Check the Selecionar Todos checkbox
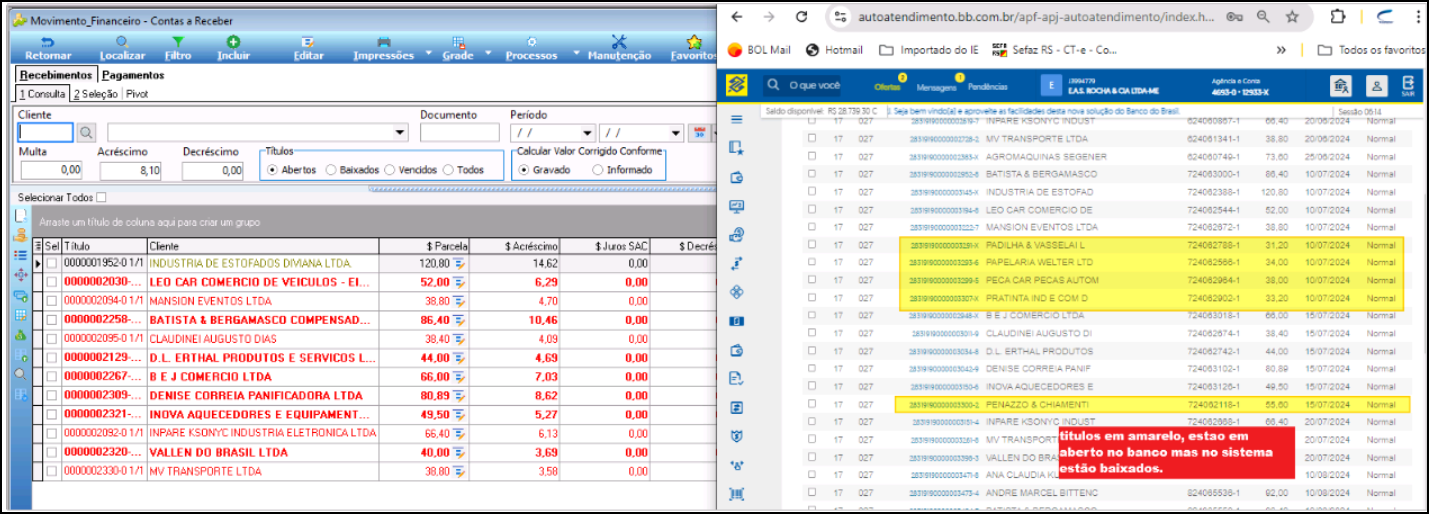The height and width of the screenshot is (514, 1429). (x=101, y=197)
